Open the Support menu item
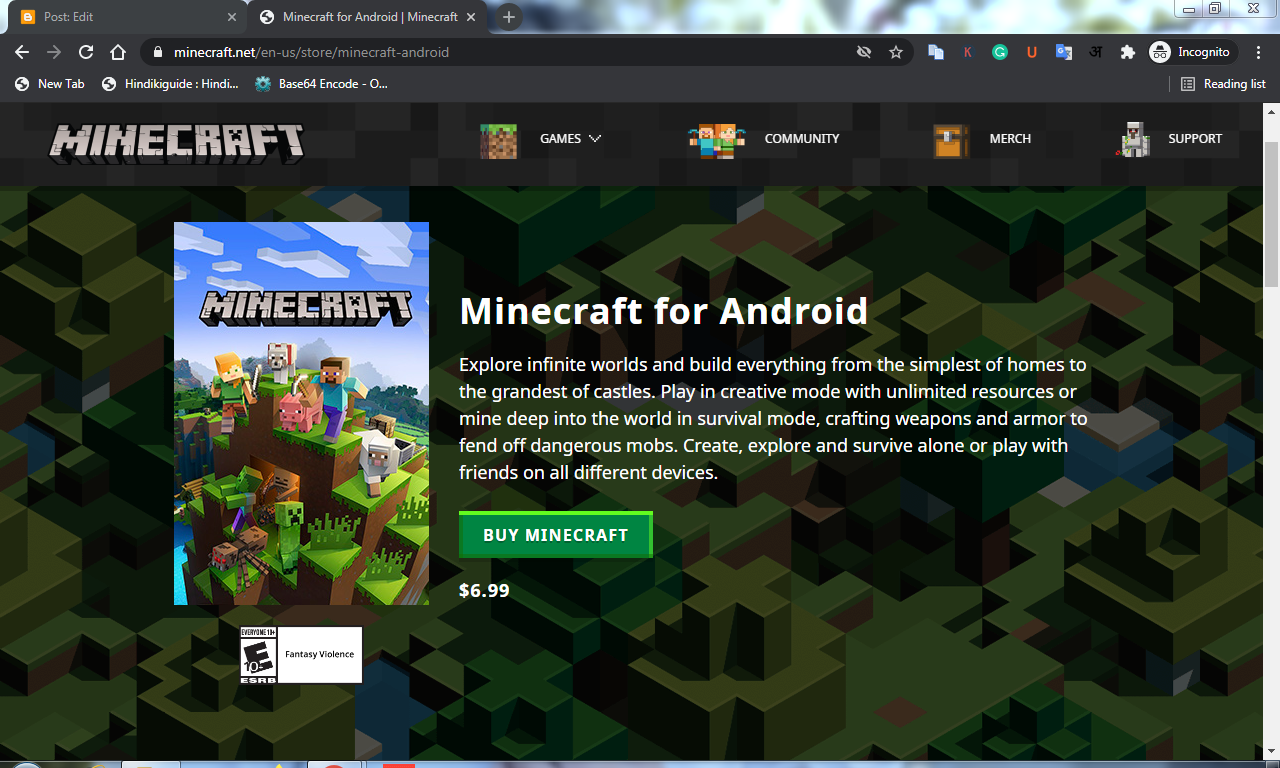This screenshot has height=768, width=1280. 1195,139
